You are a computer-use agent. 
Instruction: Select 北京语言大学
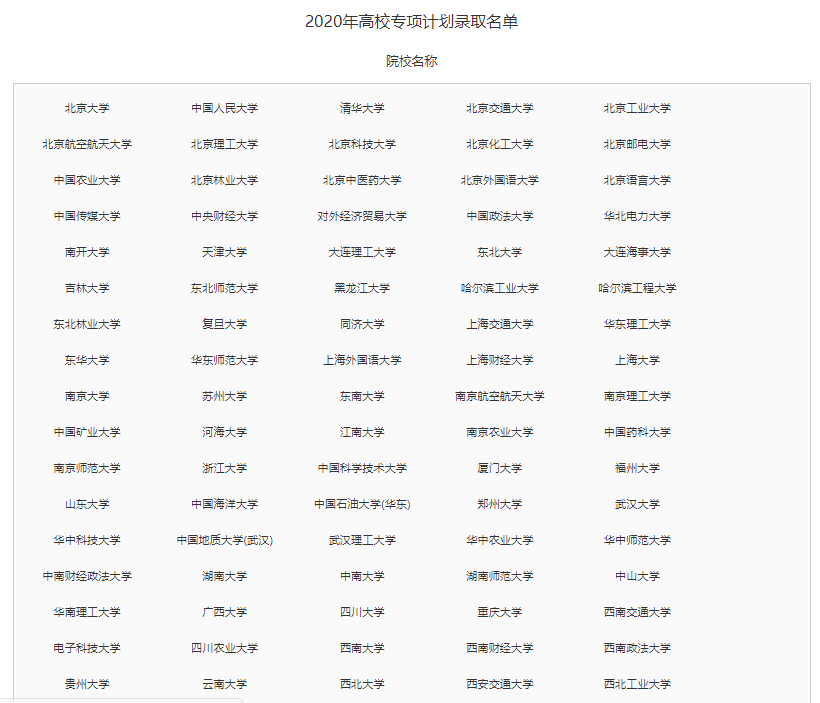(x=637, y=180)
